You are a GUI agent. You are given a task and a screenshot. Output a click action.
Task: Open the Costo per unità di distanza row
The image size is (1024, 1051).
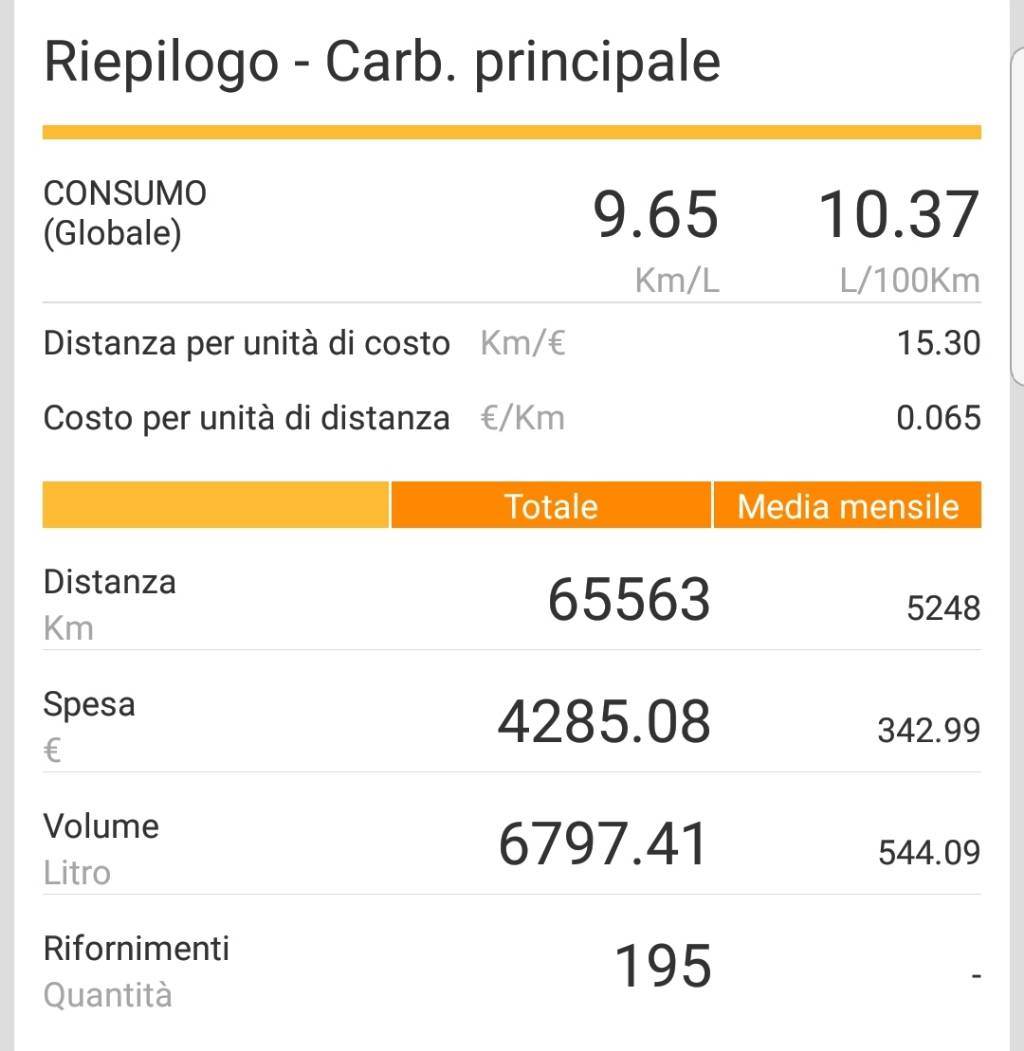click(x=246, y=417)
